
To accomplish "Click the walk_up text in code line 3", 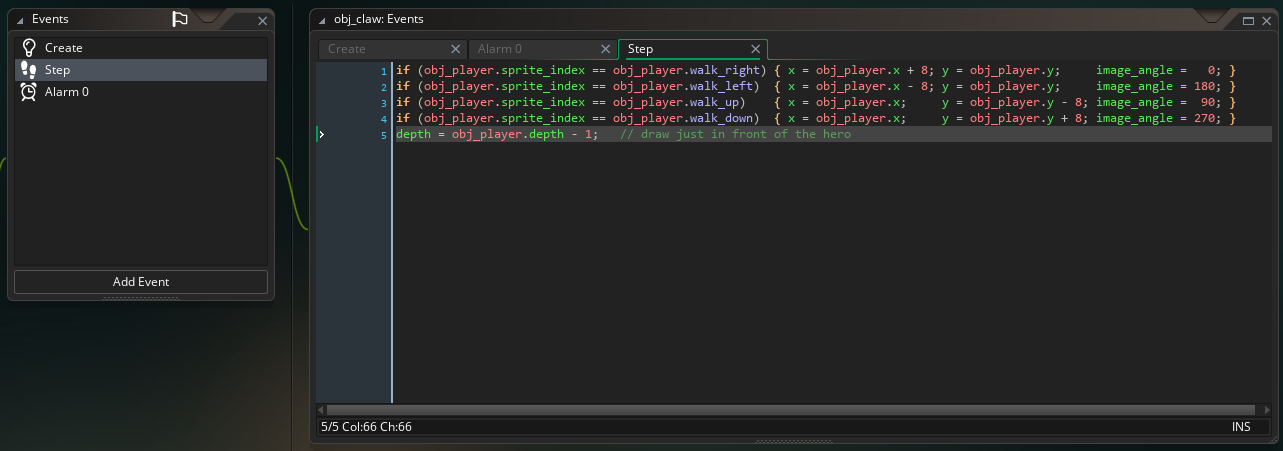I will pos(713,102).
